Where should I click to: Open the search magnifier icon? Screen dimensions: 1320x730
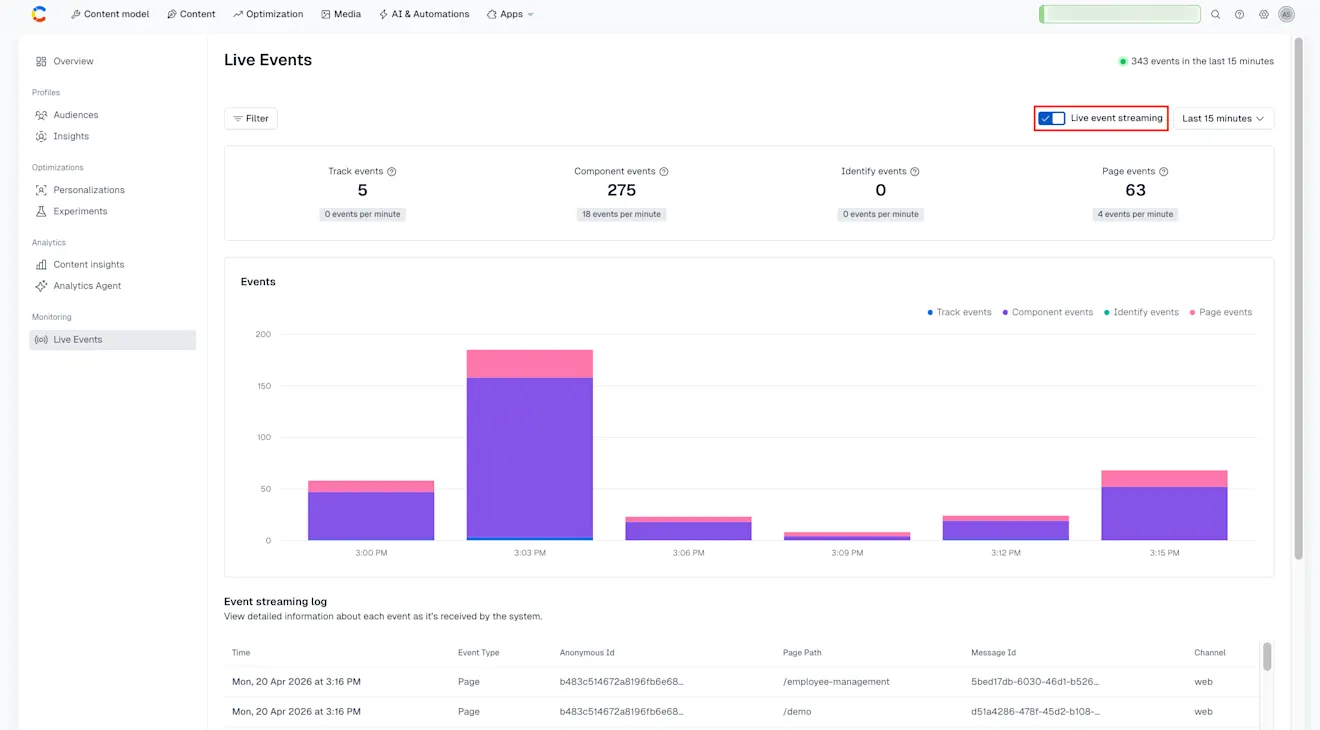point(1215,14)
